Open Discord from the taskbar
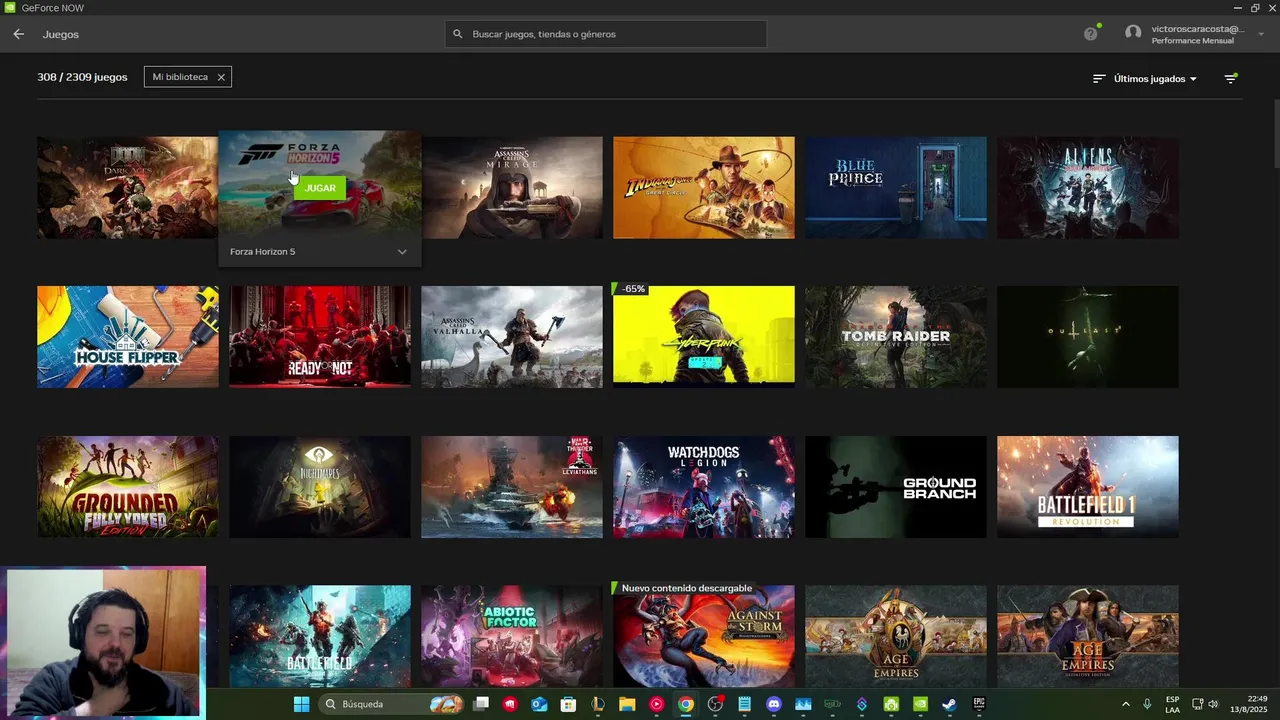Screen dimensions: 1280x720 [x=773, y=704]
